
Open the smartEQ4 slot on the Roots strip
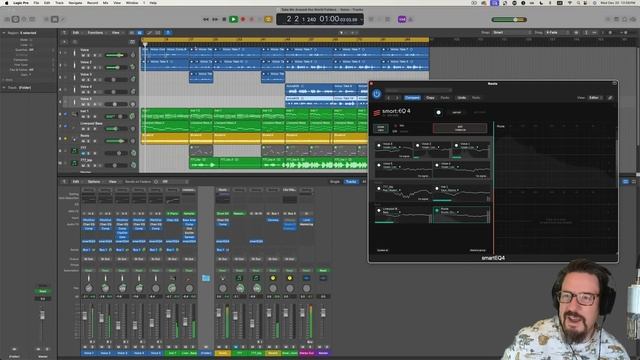tap(223, 241)
